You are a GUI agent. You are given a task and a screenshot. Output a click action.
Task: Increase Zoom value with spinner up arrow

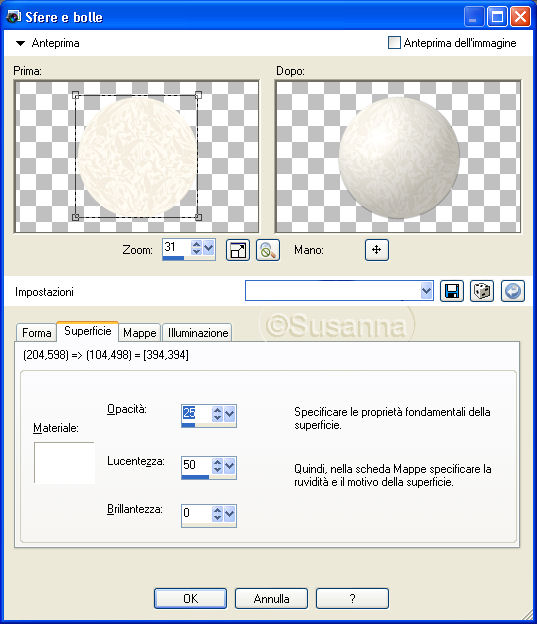pos(196,245)
